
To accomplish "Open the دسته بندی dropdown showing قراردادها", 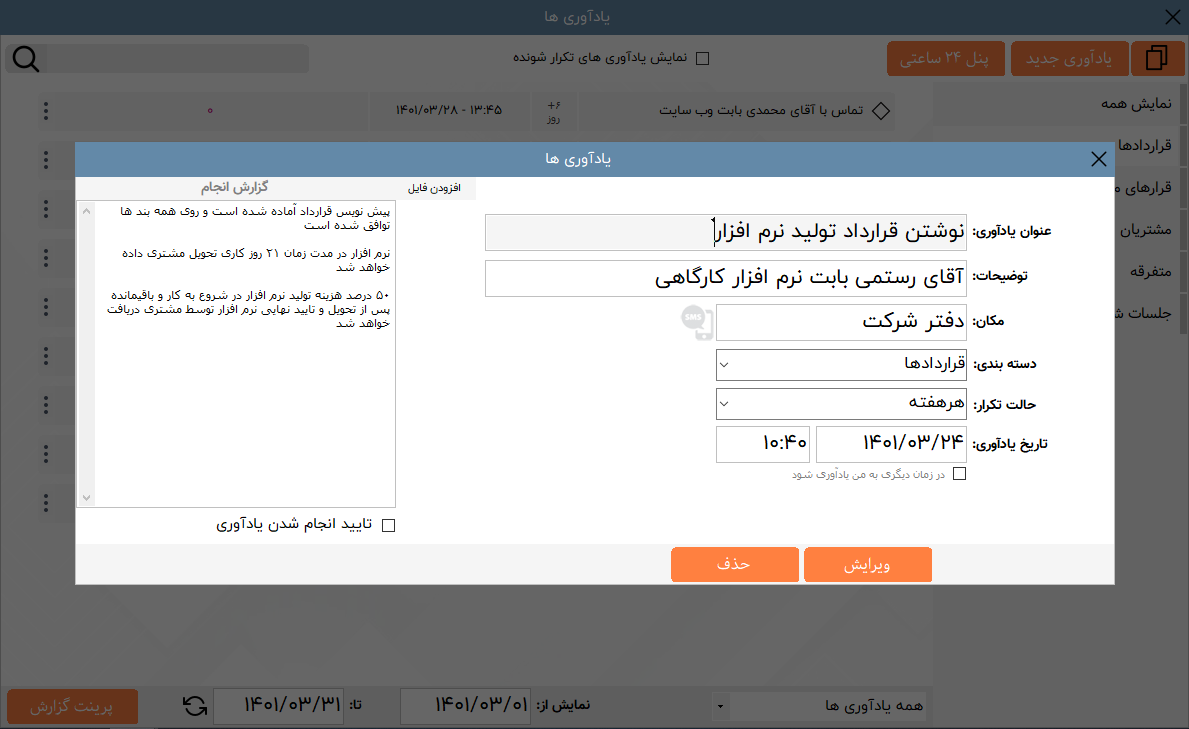I will pos(841,365).
